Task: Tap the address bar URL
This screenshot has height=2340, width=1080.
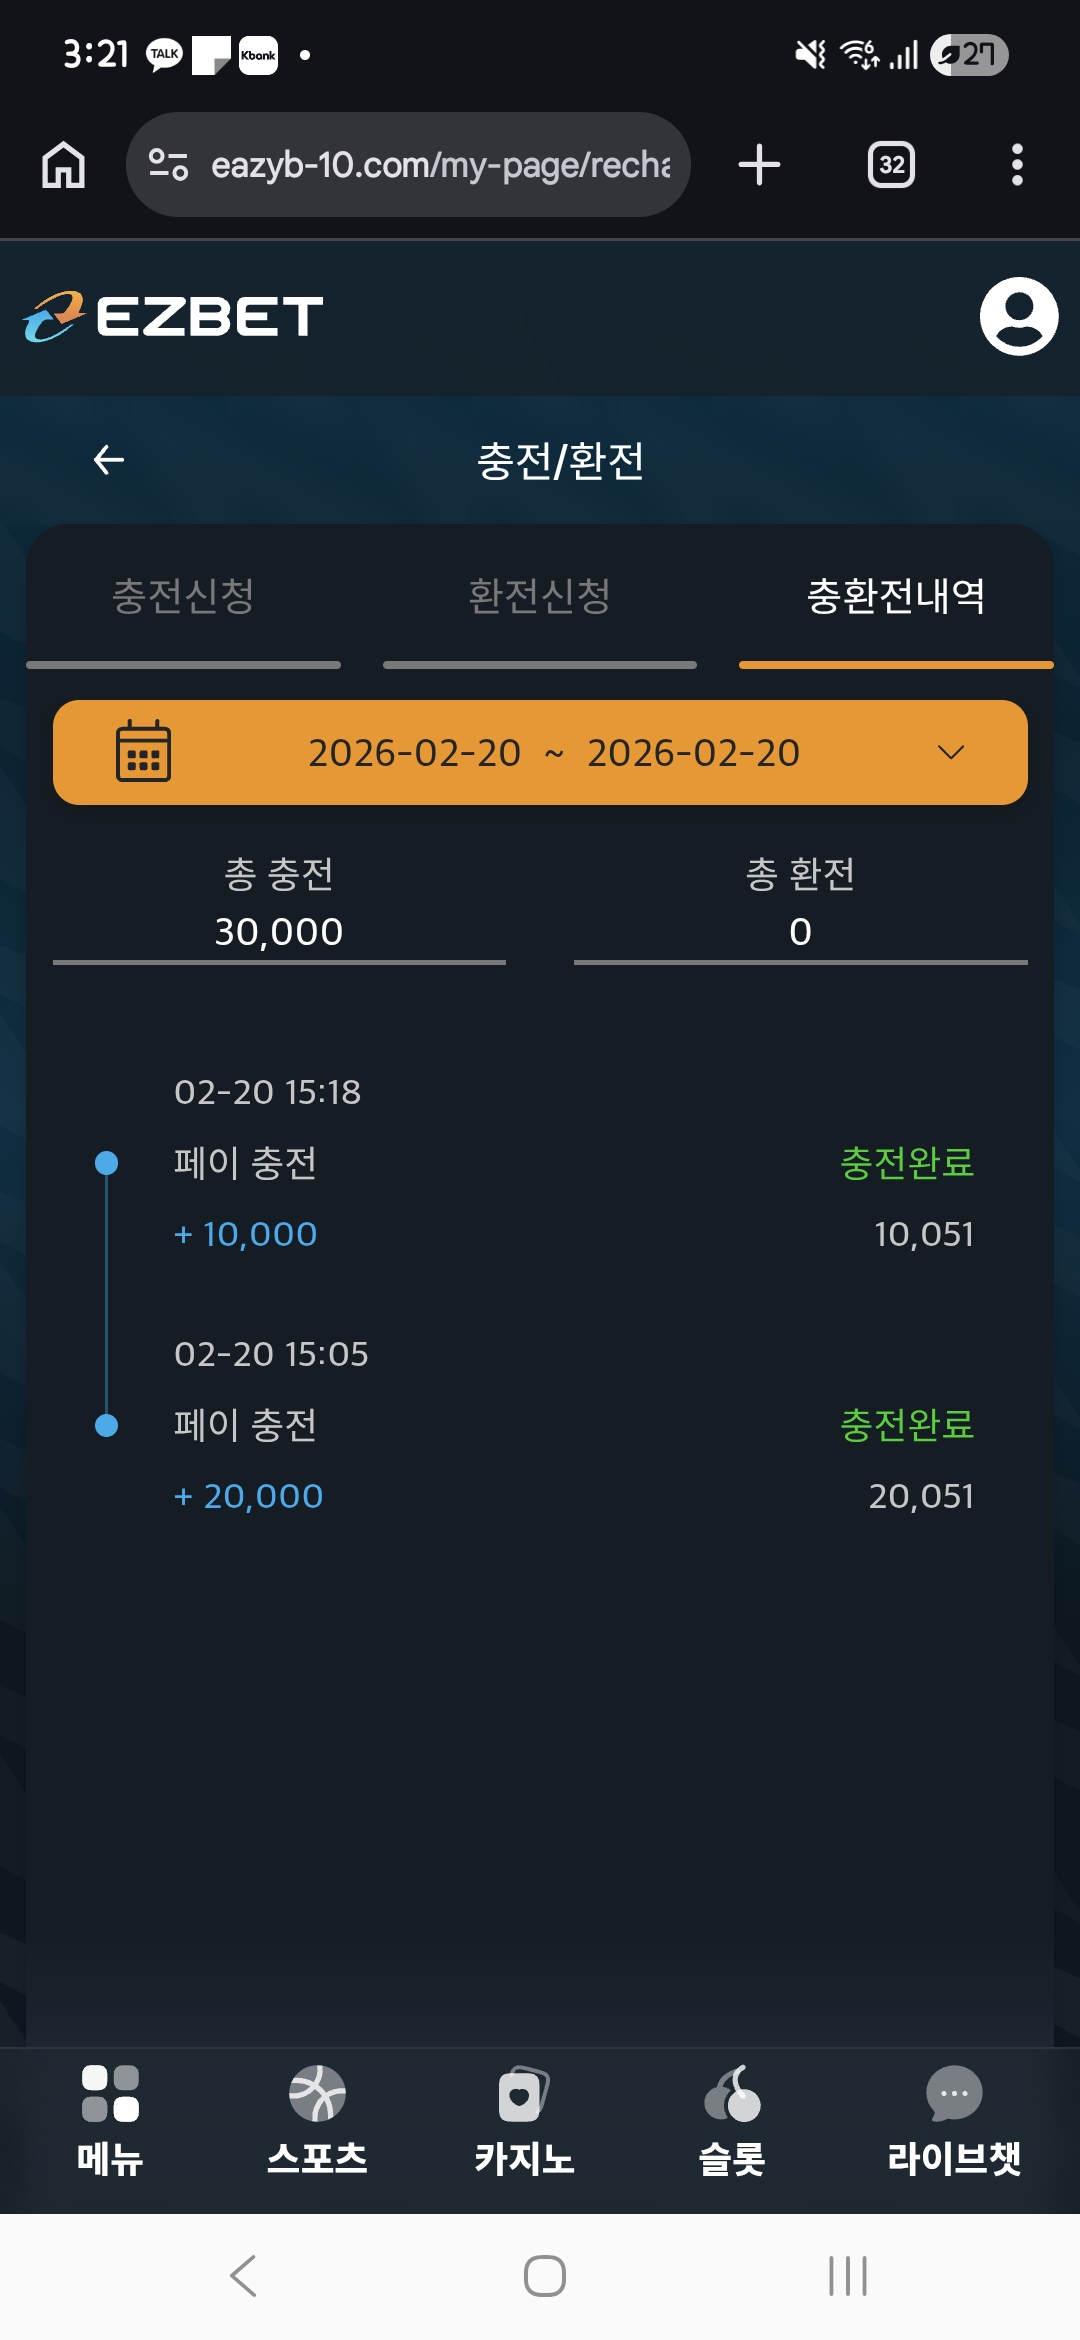Action: click(440, 165)
